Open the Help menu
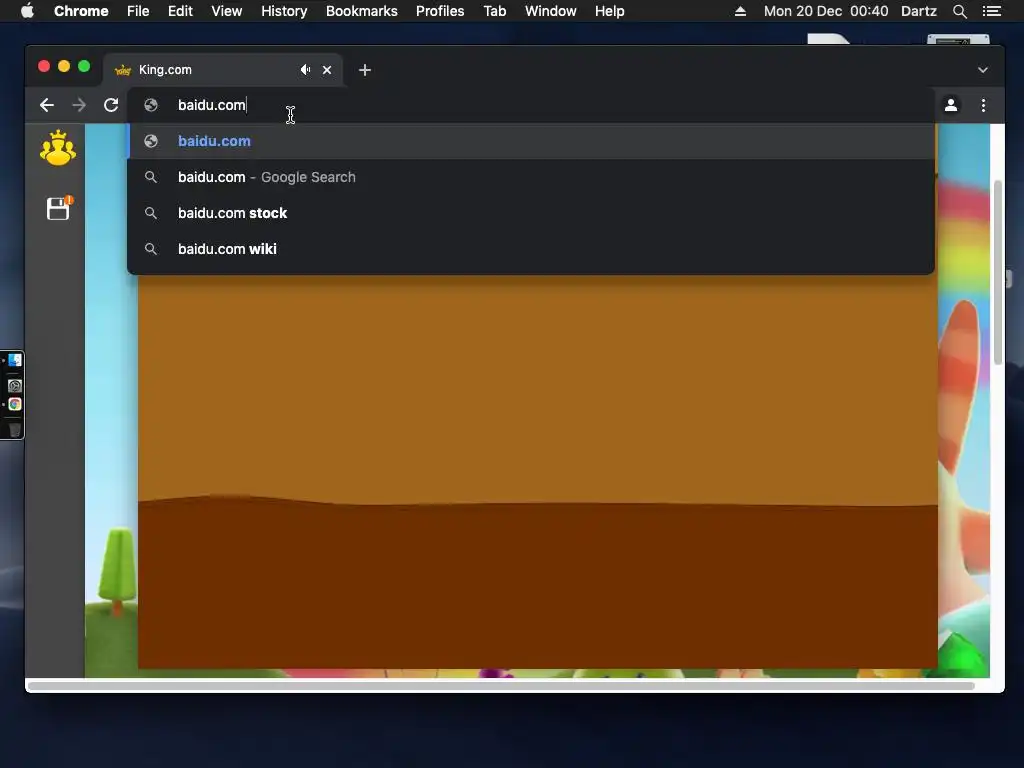Screen dimensions: 1024x768 609,11
